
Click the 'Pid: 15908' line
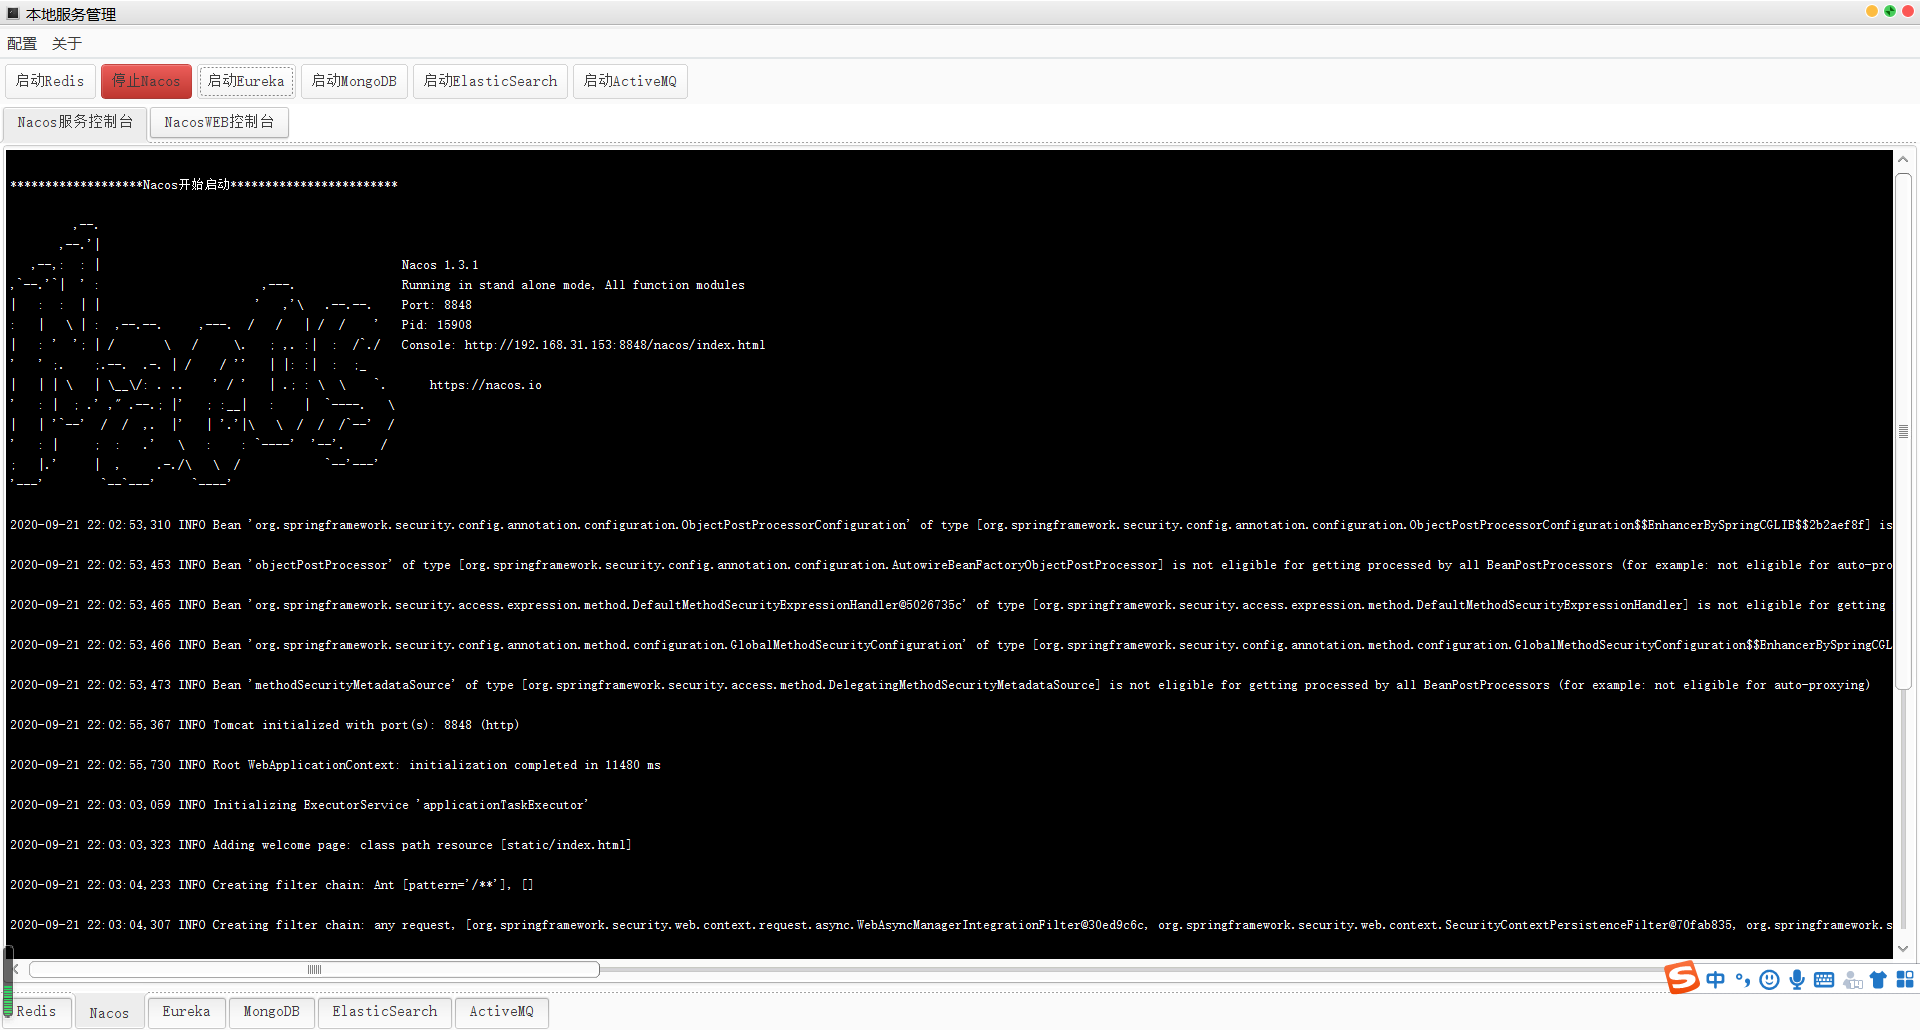click(x=437, y=325)
